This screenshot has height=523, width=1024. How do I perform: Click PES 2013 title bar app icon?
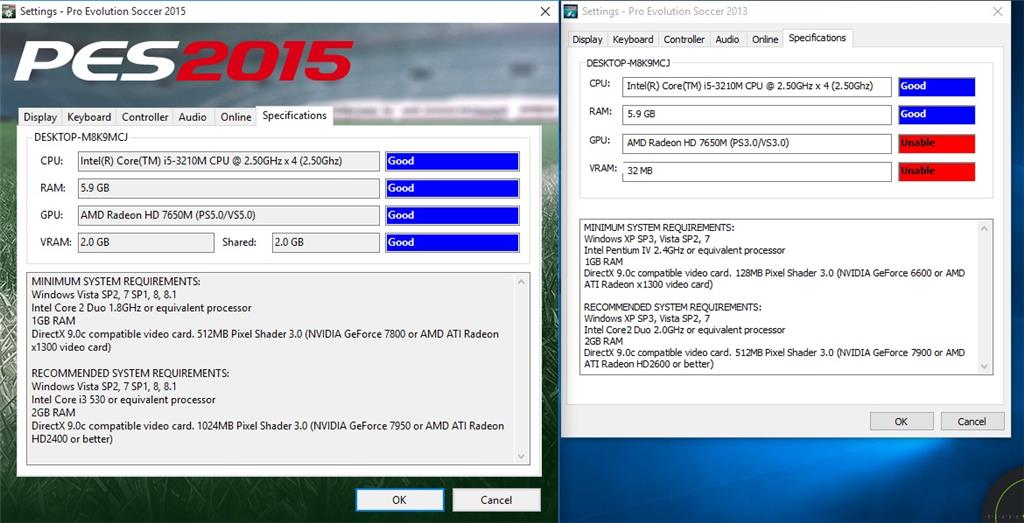[x=571, y=11]
